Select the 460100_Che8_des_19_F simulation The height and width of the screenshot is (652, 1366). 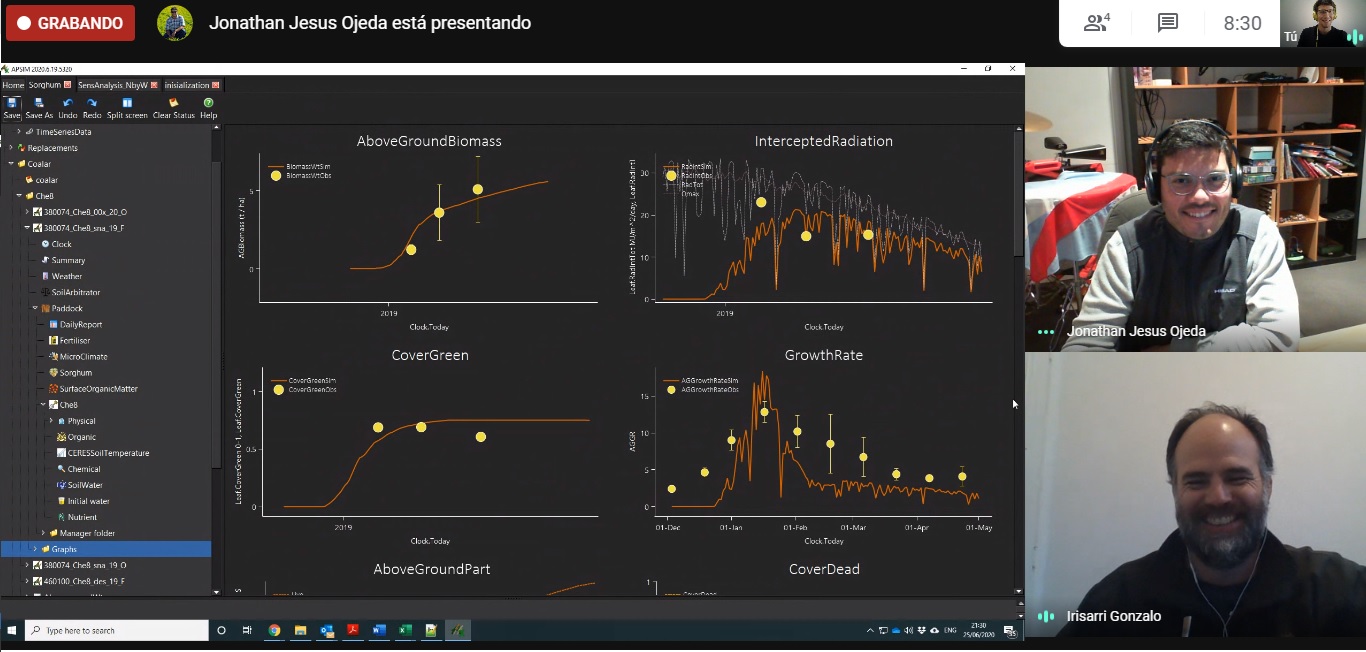[84, 581]
